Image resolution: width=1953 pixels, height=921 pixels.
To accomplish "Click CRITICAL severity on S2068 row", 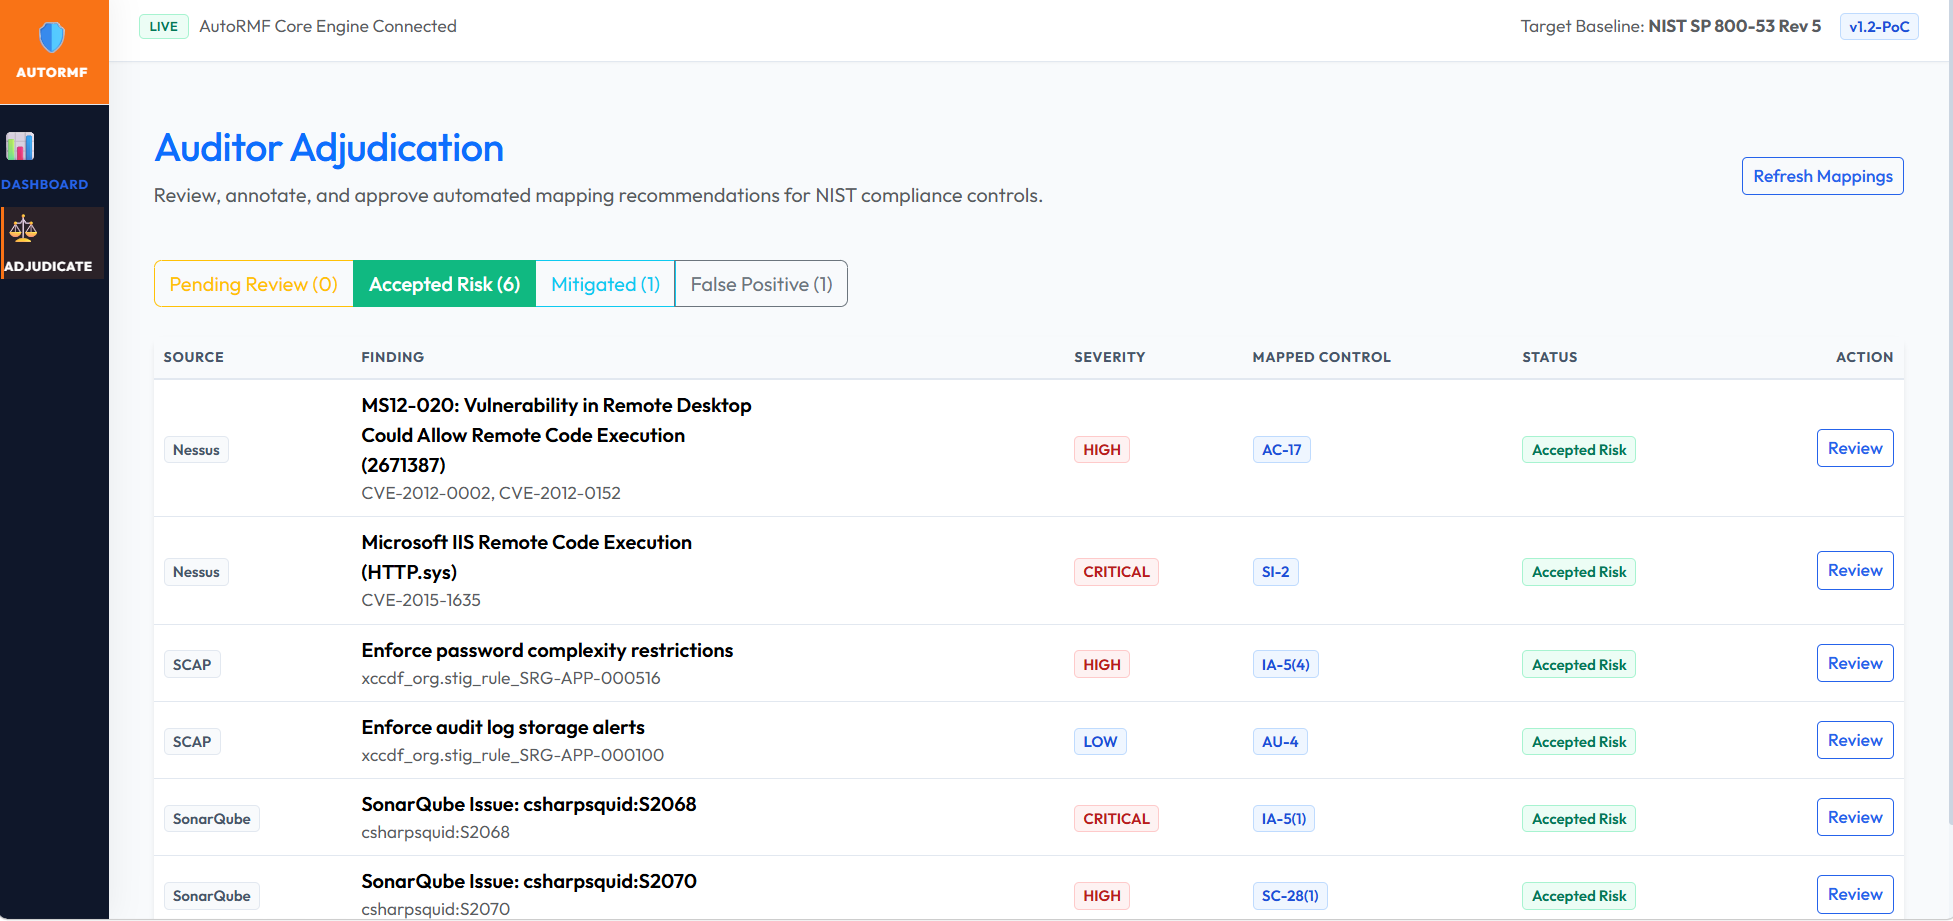I will [1116, 819].
